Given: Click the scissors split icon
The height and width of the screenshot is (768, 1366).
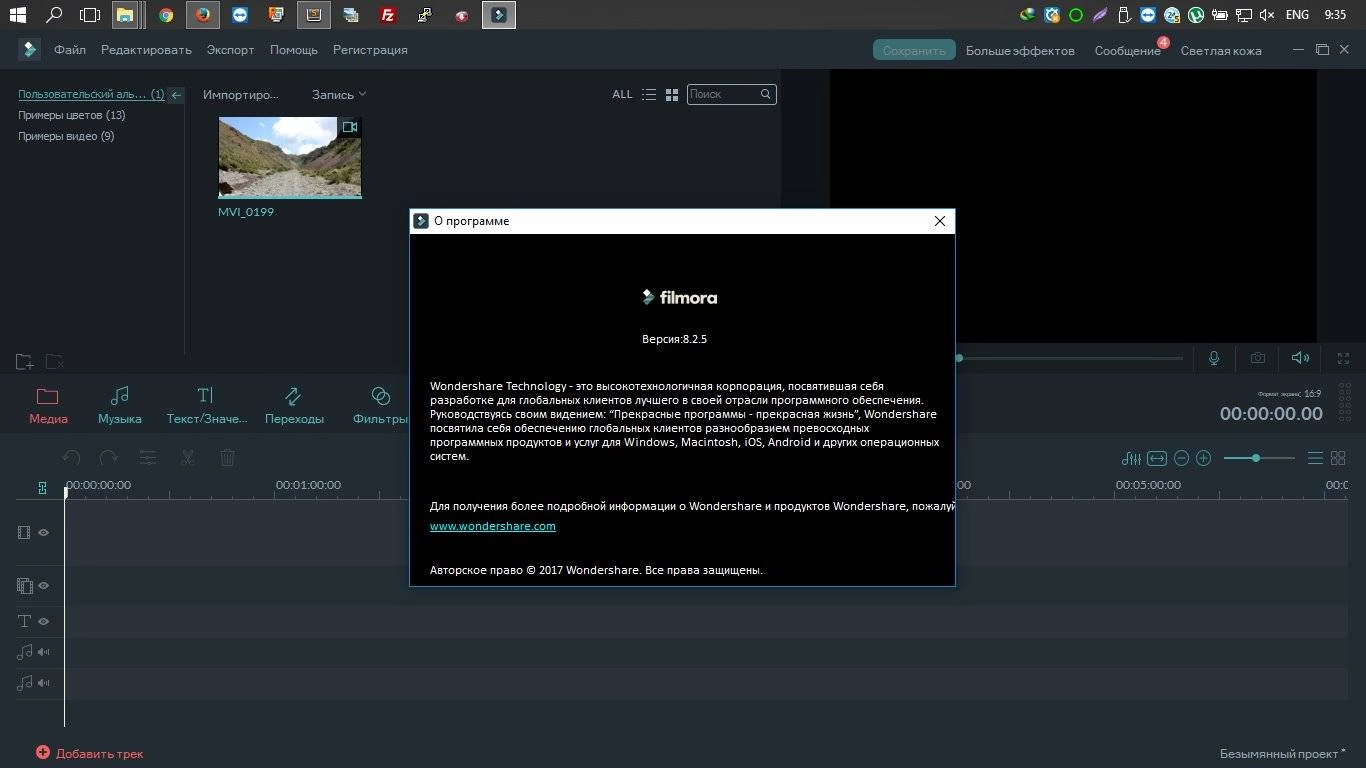Looking at the screenshot, I should click(187, 458).
